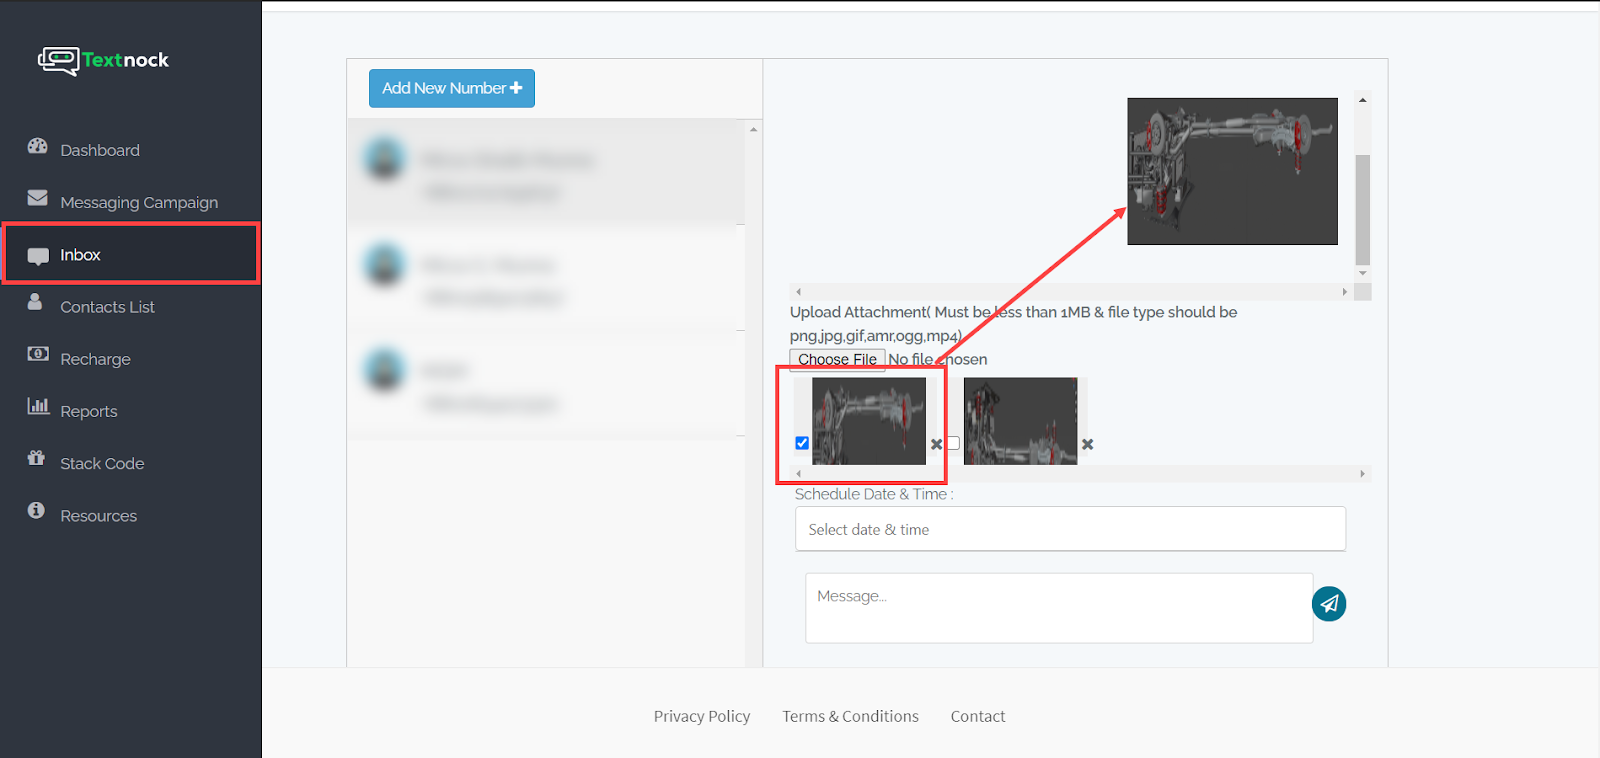This screenshot has width=1600, height=758.
Task: Click the Contacts List person icon
Action: click(x=36, y=302)
